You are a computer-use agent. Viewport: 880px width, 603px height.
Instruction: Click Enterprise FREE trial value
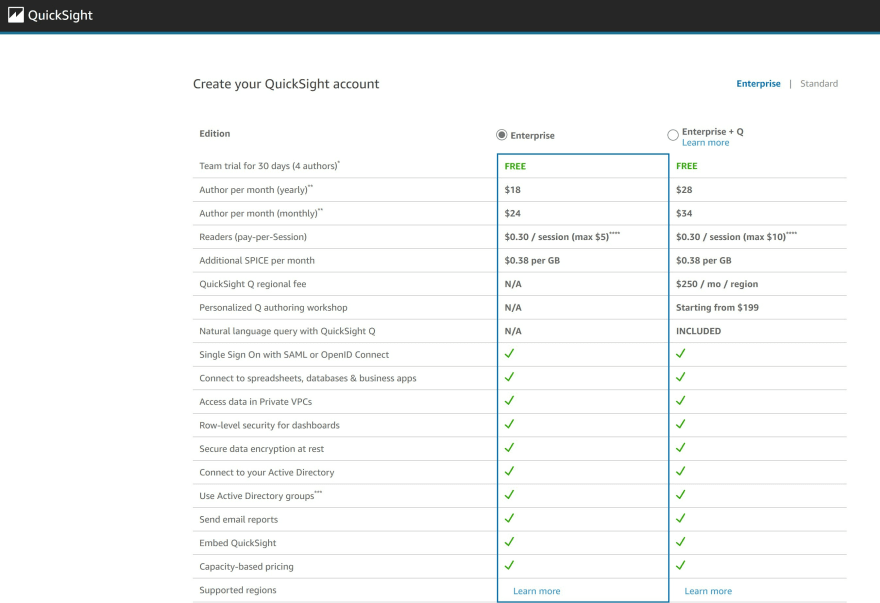(515, 166)
